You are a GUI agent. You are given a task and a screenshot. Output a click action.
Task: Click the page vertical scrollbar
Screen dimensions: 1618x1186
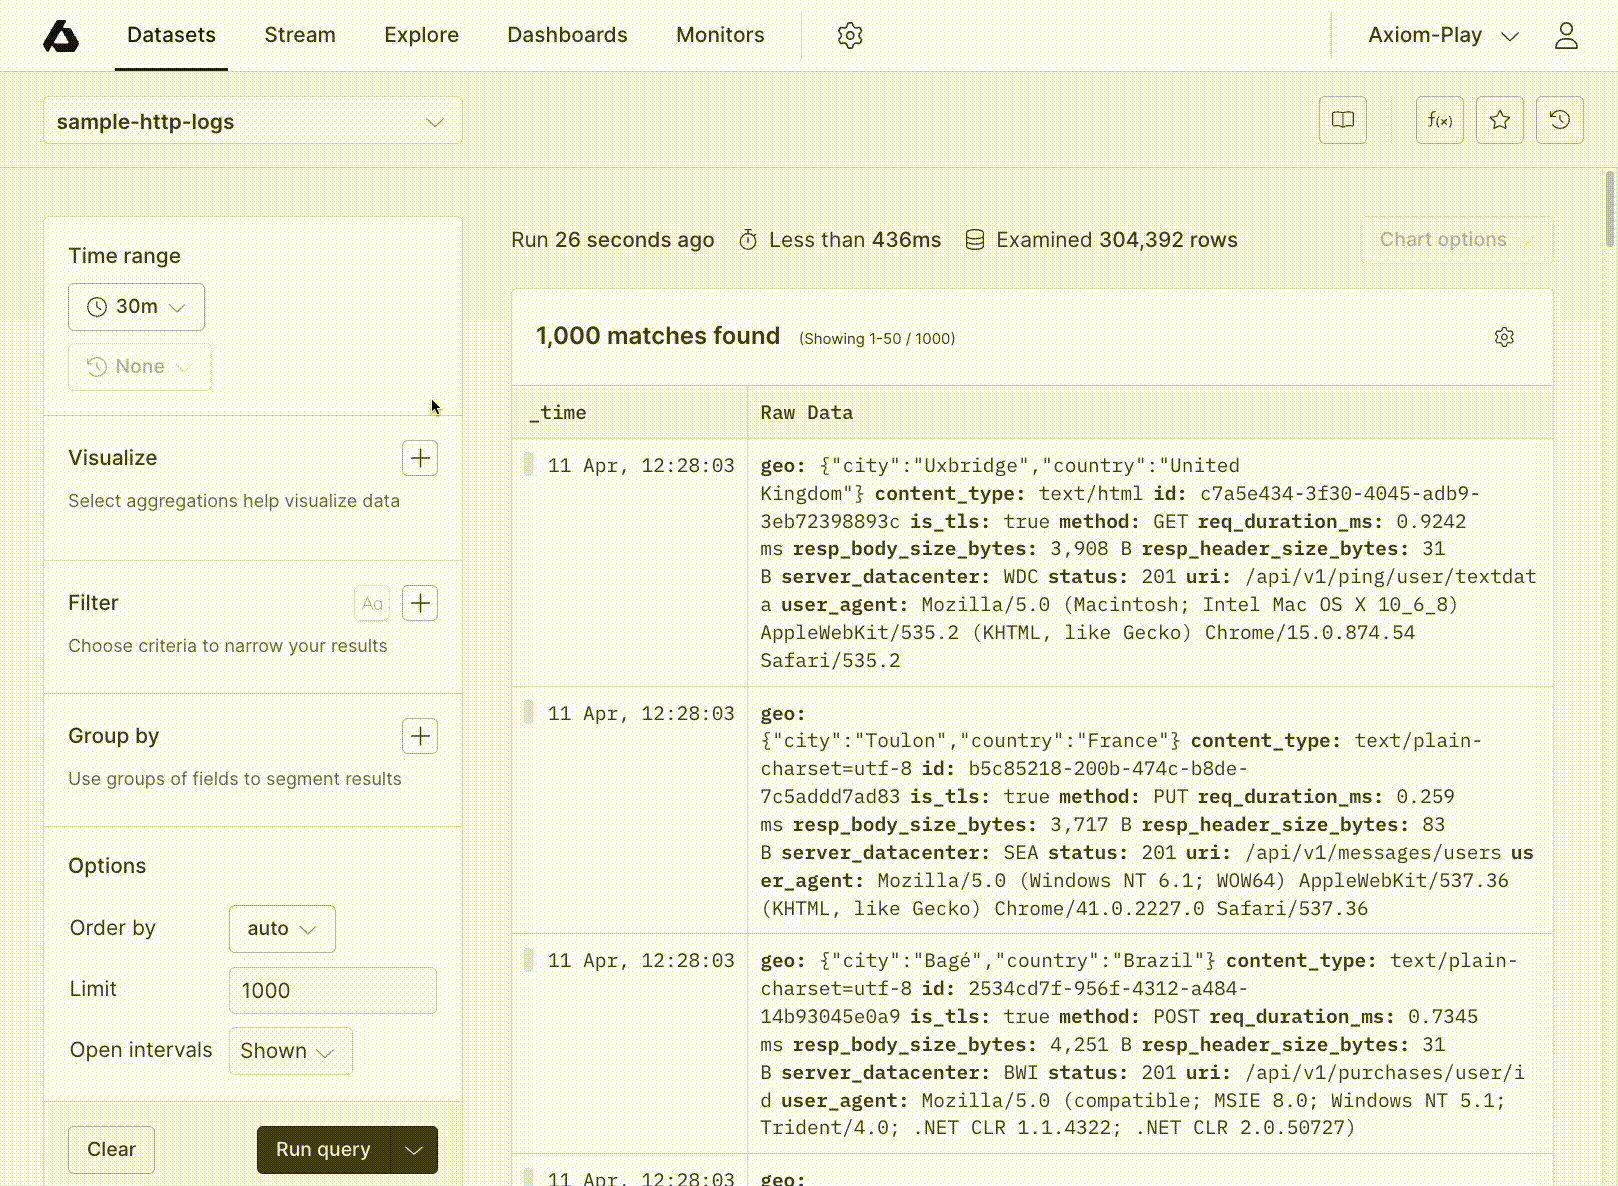(x=1609, y=208)
